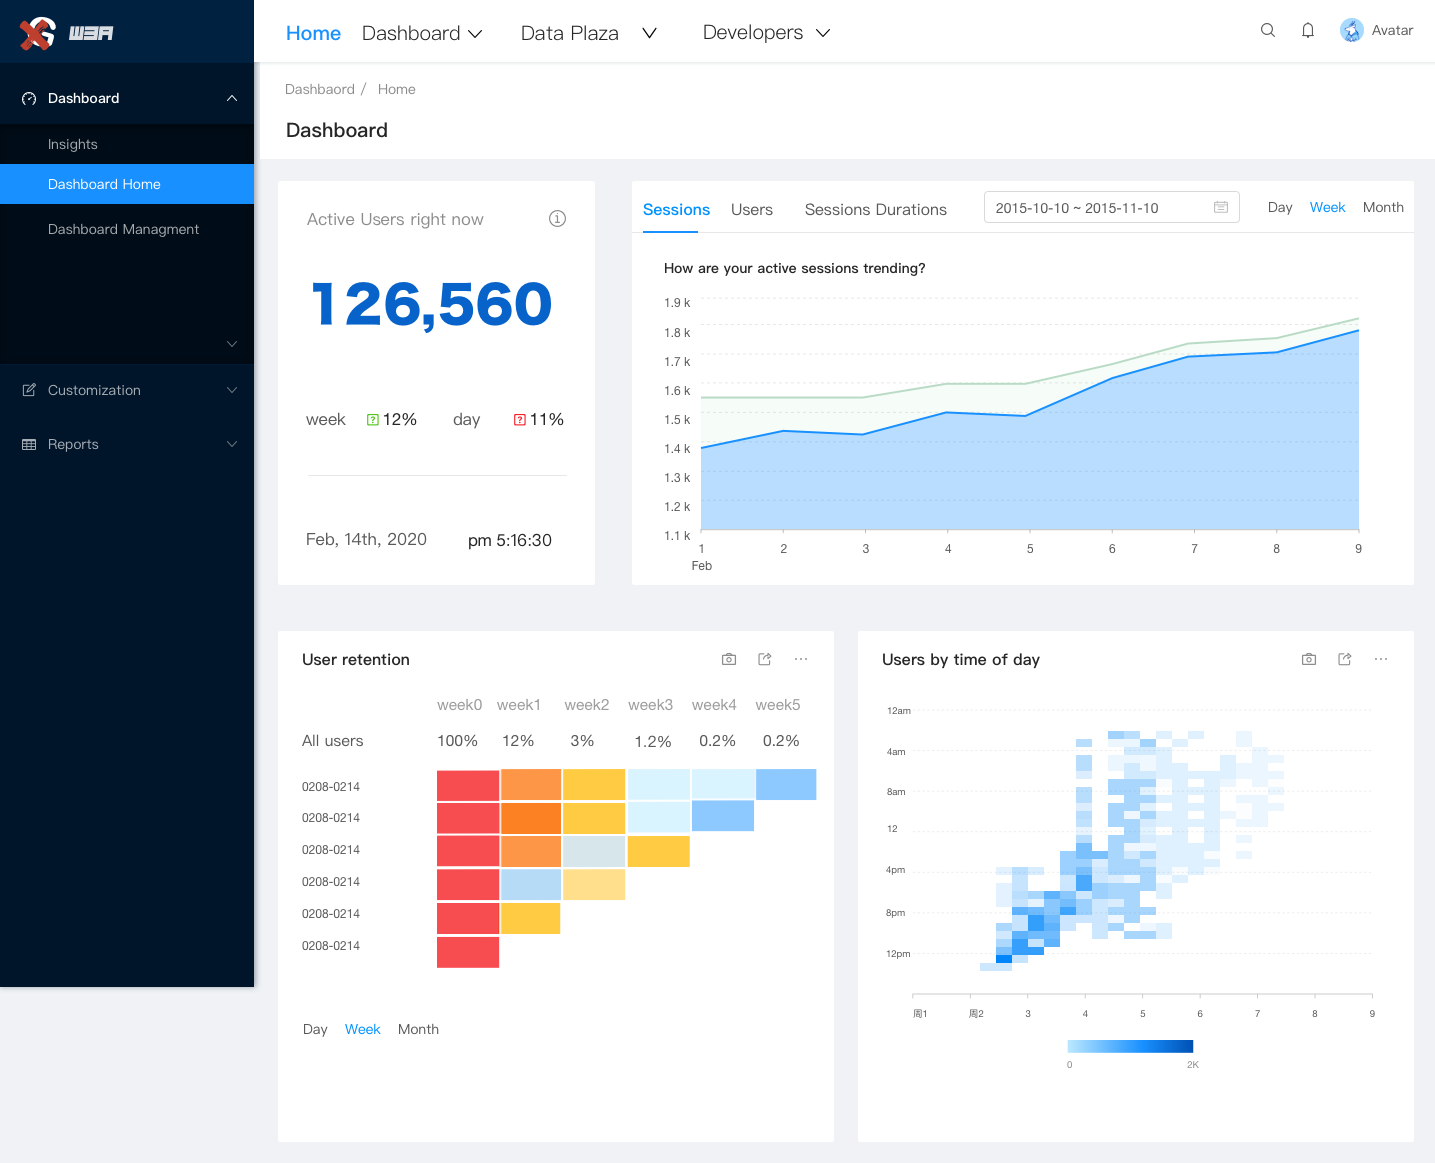
Task: Go to Home in top navigation
Action: pos(313,33)
